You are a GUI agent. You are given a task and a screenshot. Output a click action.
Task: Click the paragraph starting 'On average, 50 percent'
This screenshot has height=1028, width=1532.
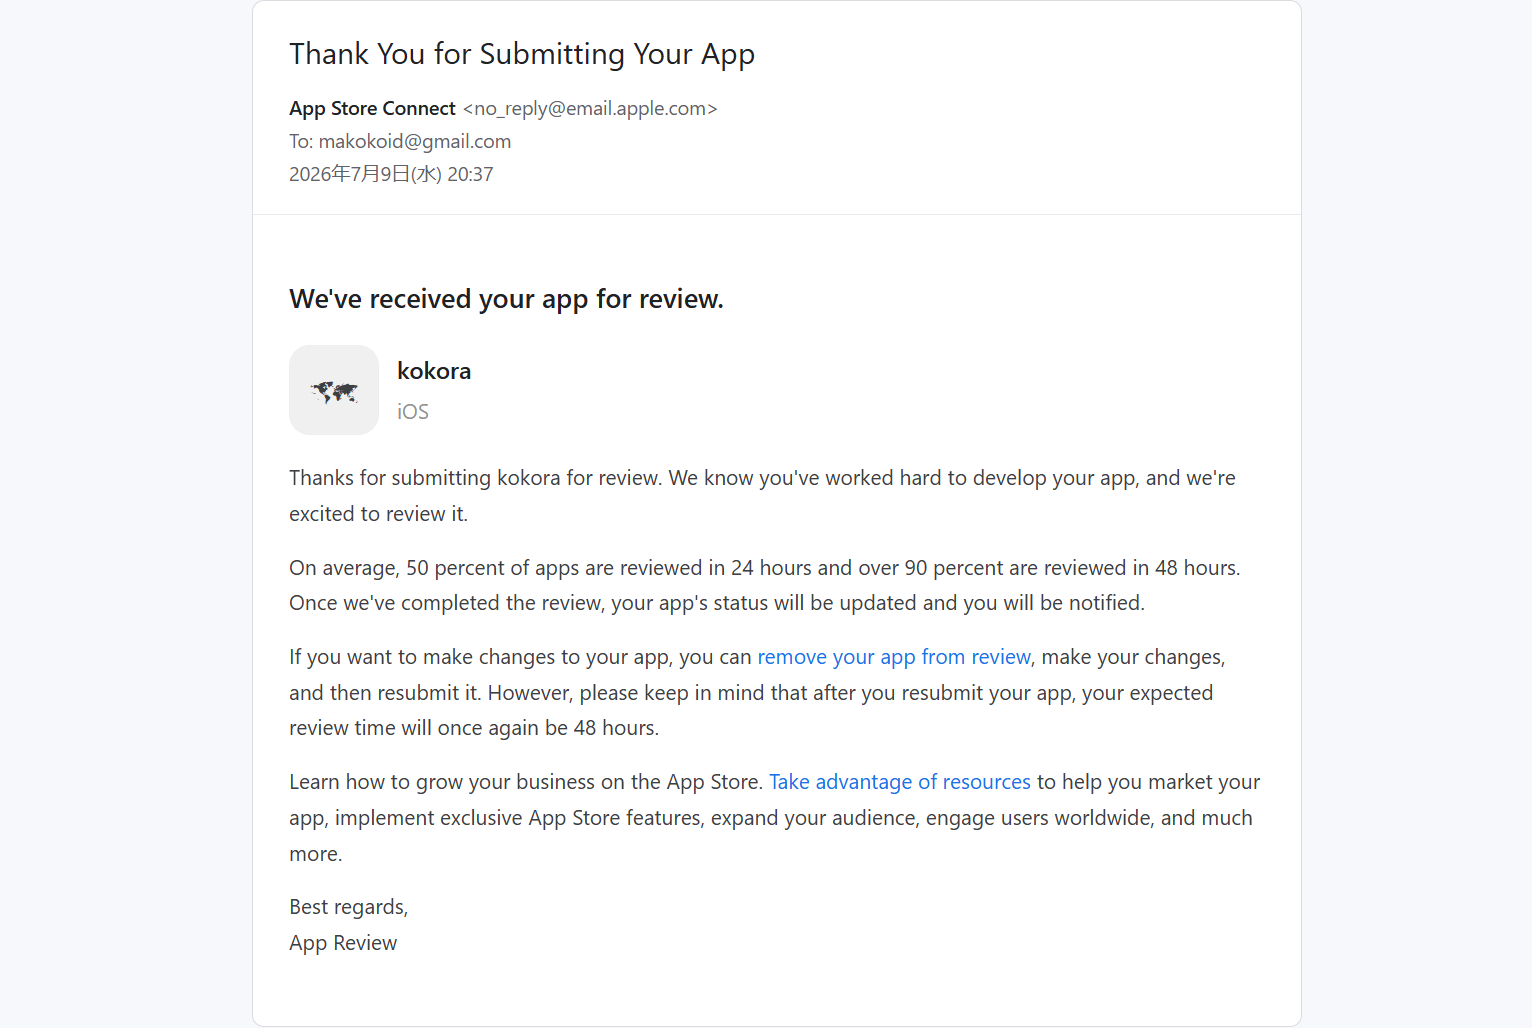click(765, 586)
